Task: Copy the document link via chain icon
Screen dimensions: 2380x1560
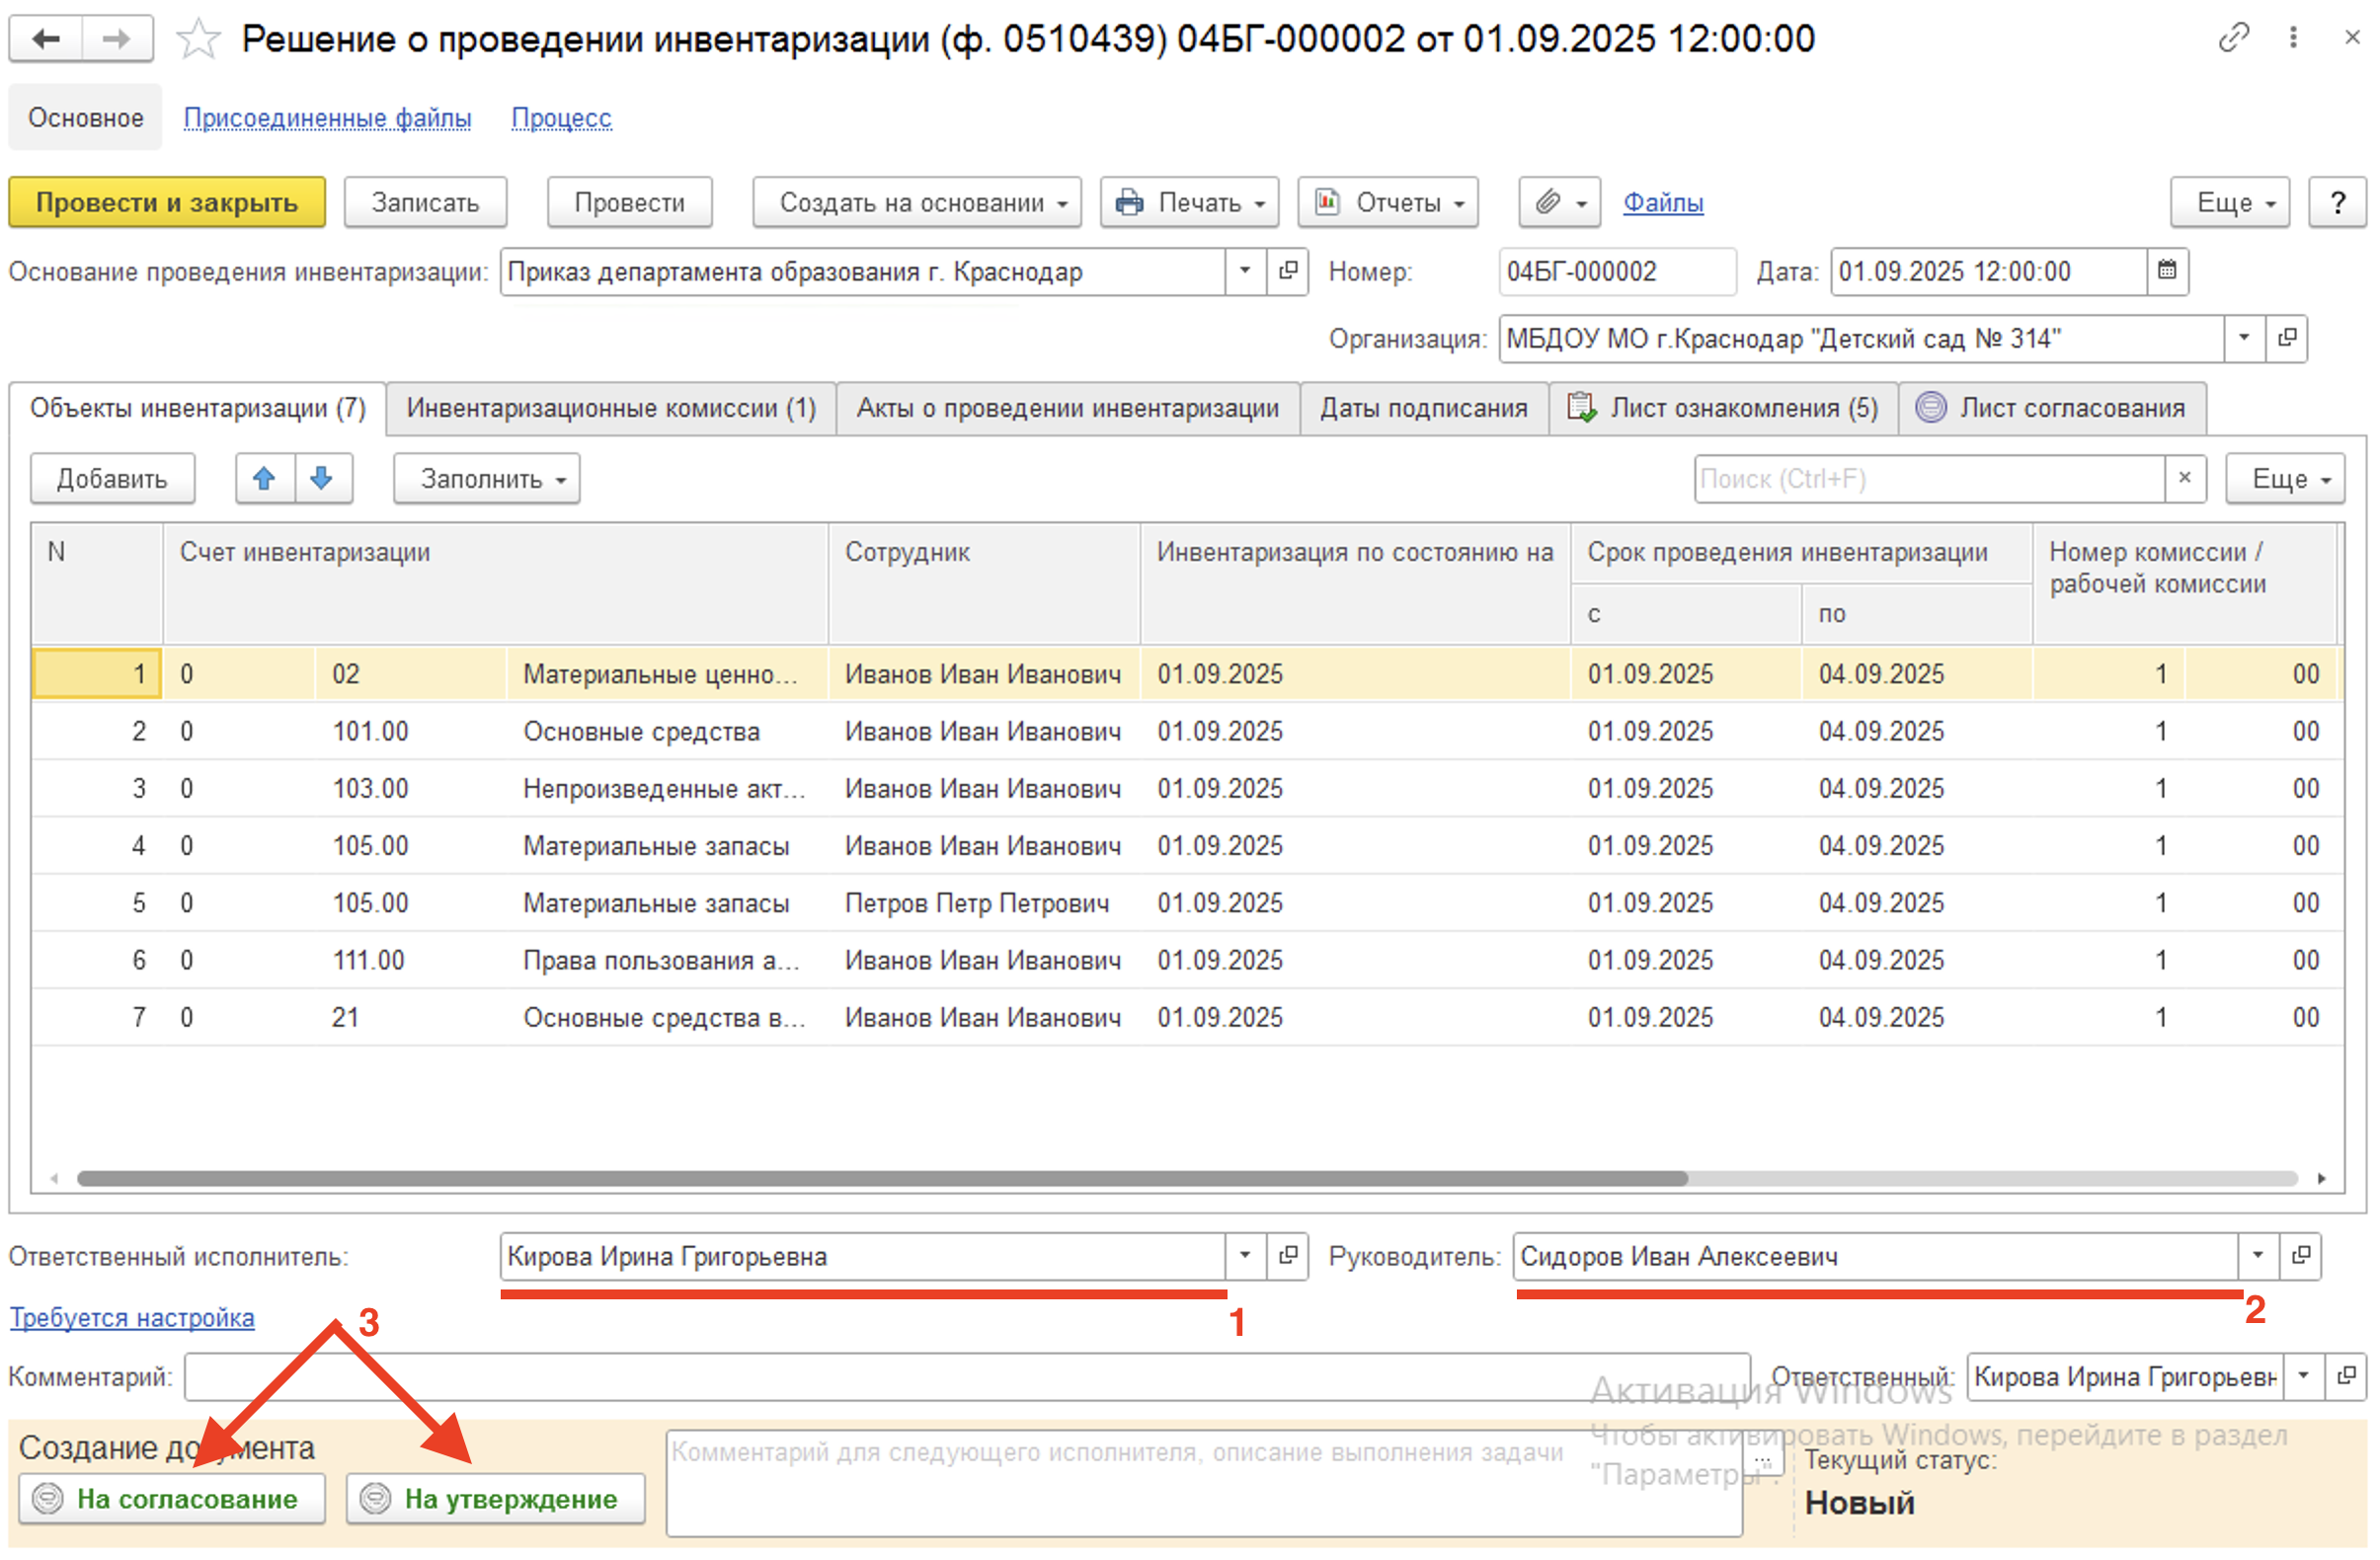Action: (x=2233, y=38)
